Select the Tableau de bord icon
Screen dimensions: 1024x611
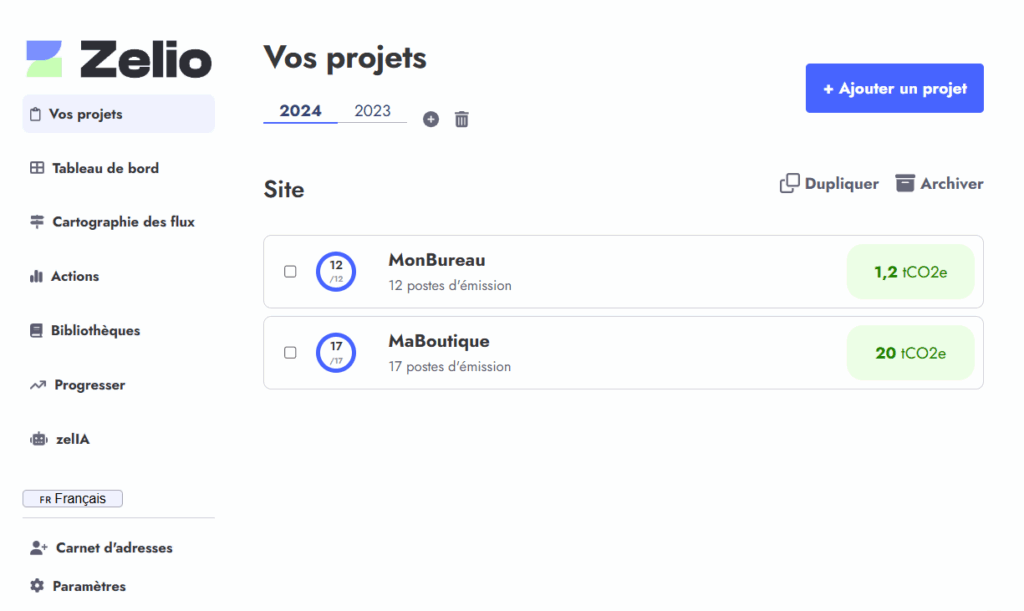point(37,168)
